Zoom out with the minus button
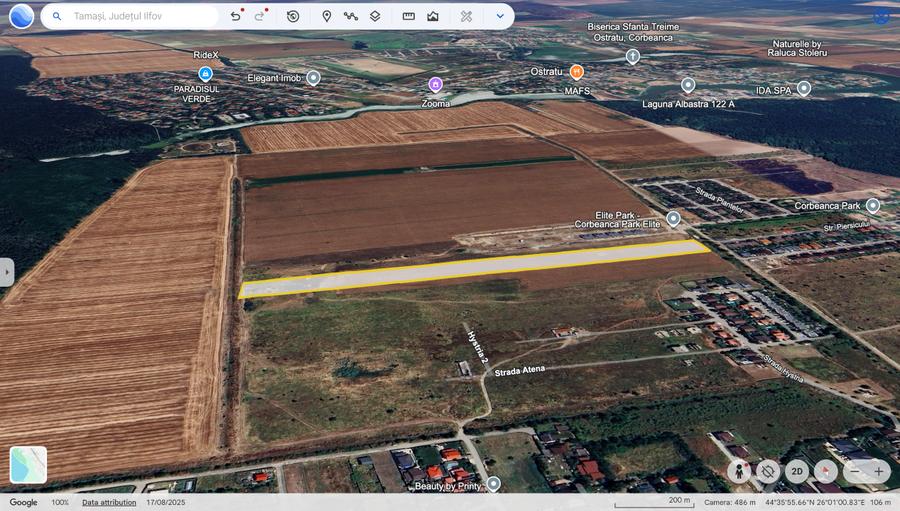 (854, 471)
